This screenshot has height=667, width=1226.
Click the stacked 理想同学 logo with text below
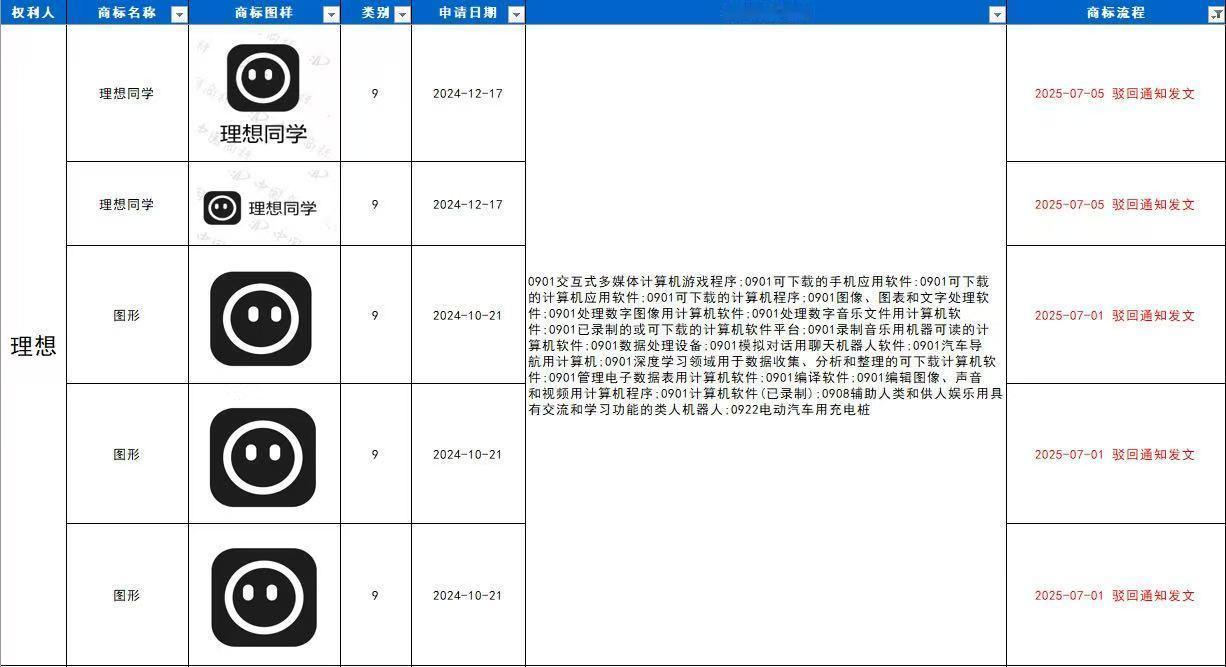click(x=263, y=94)
